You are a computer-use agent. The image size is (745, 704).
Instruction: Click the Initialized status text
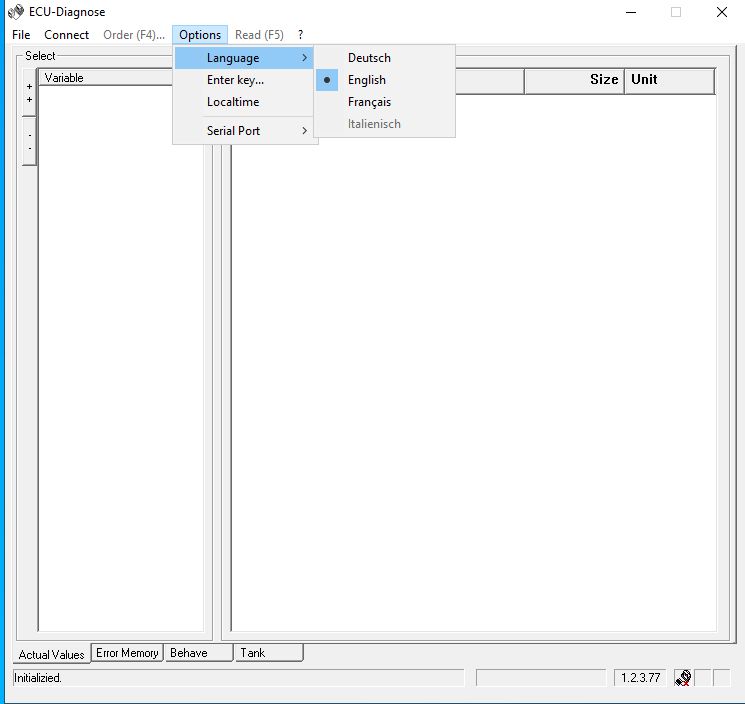(38, 677)
